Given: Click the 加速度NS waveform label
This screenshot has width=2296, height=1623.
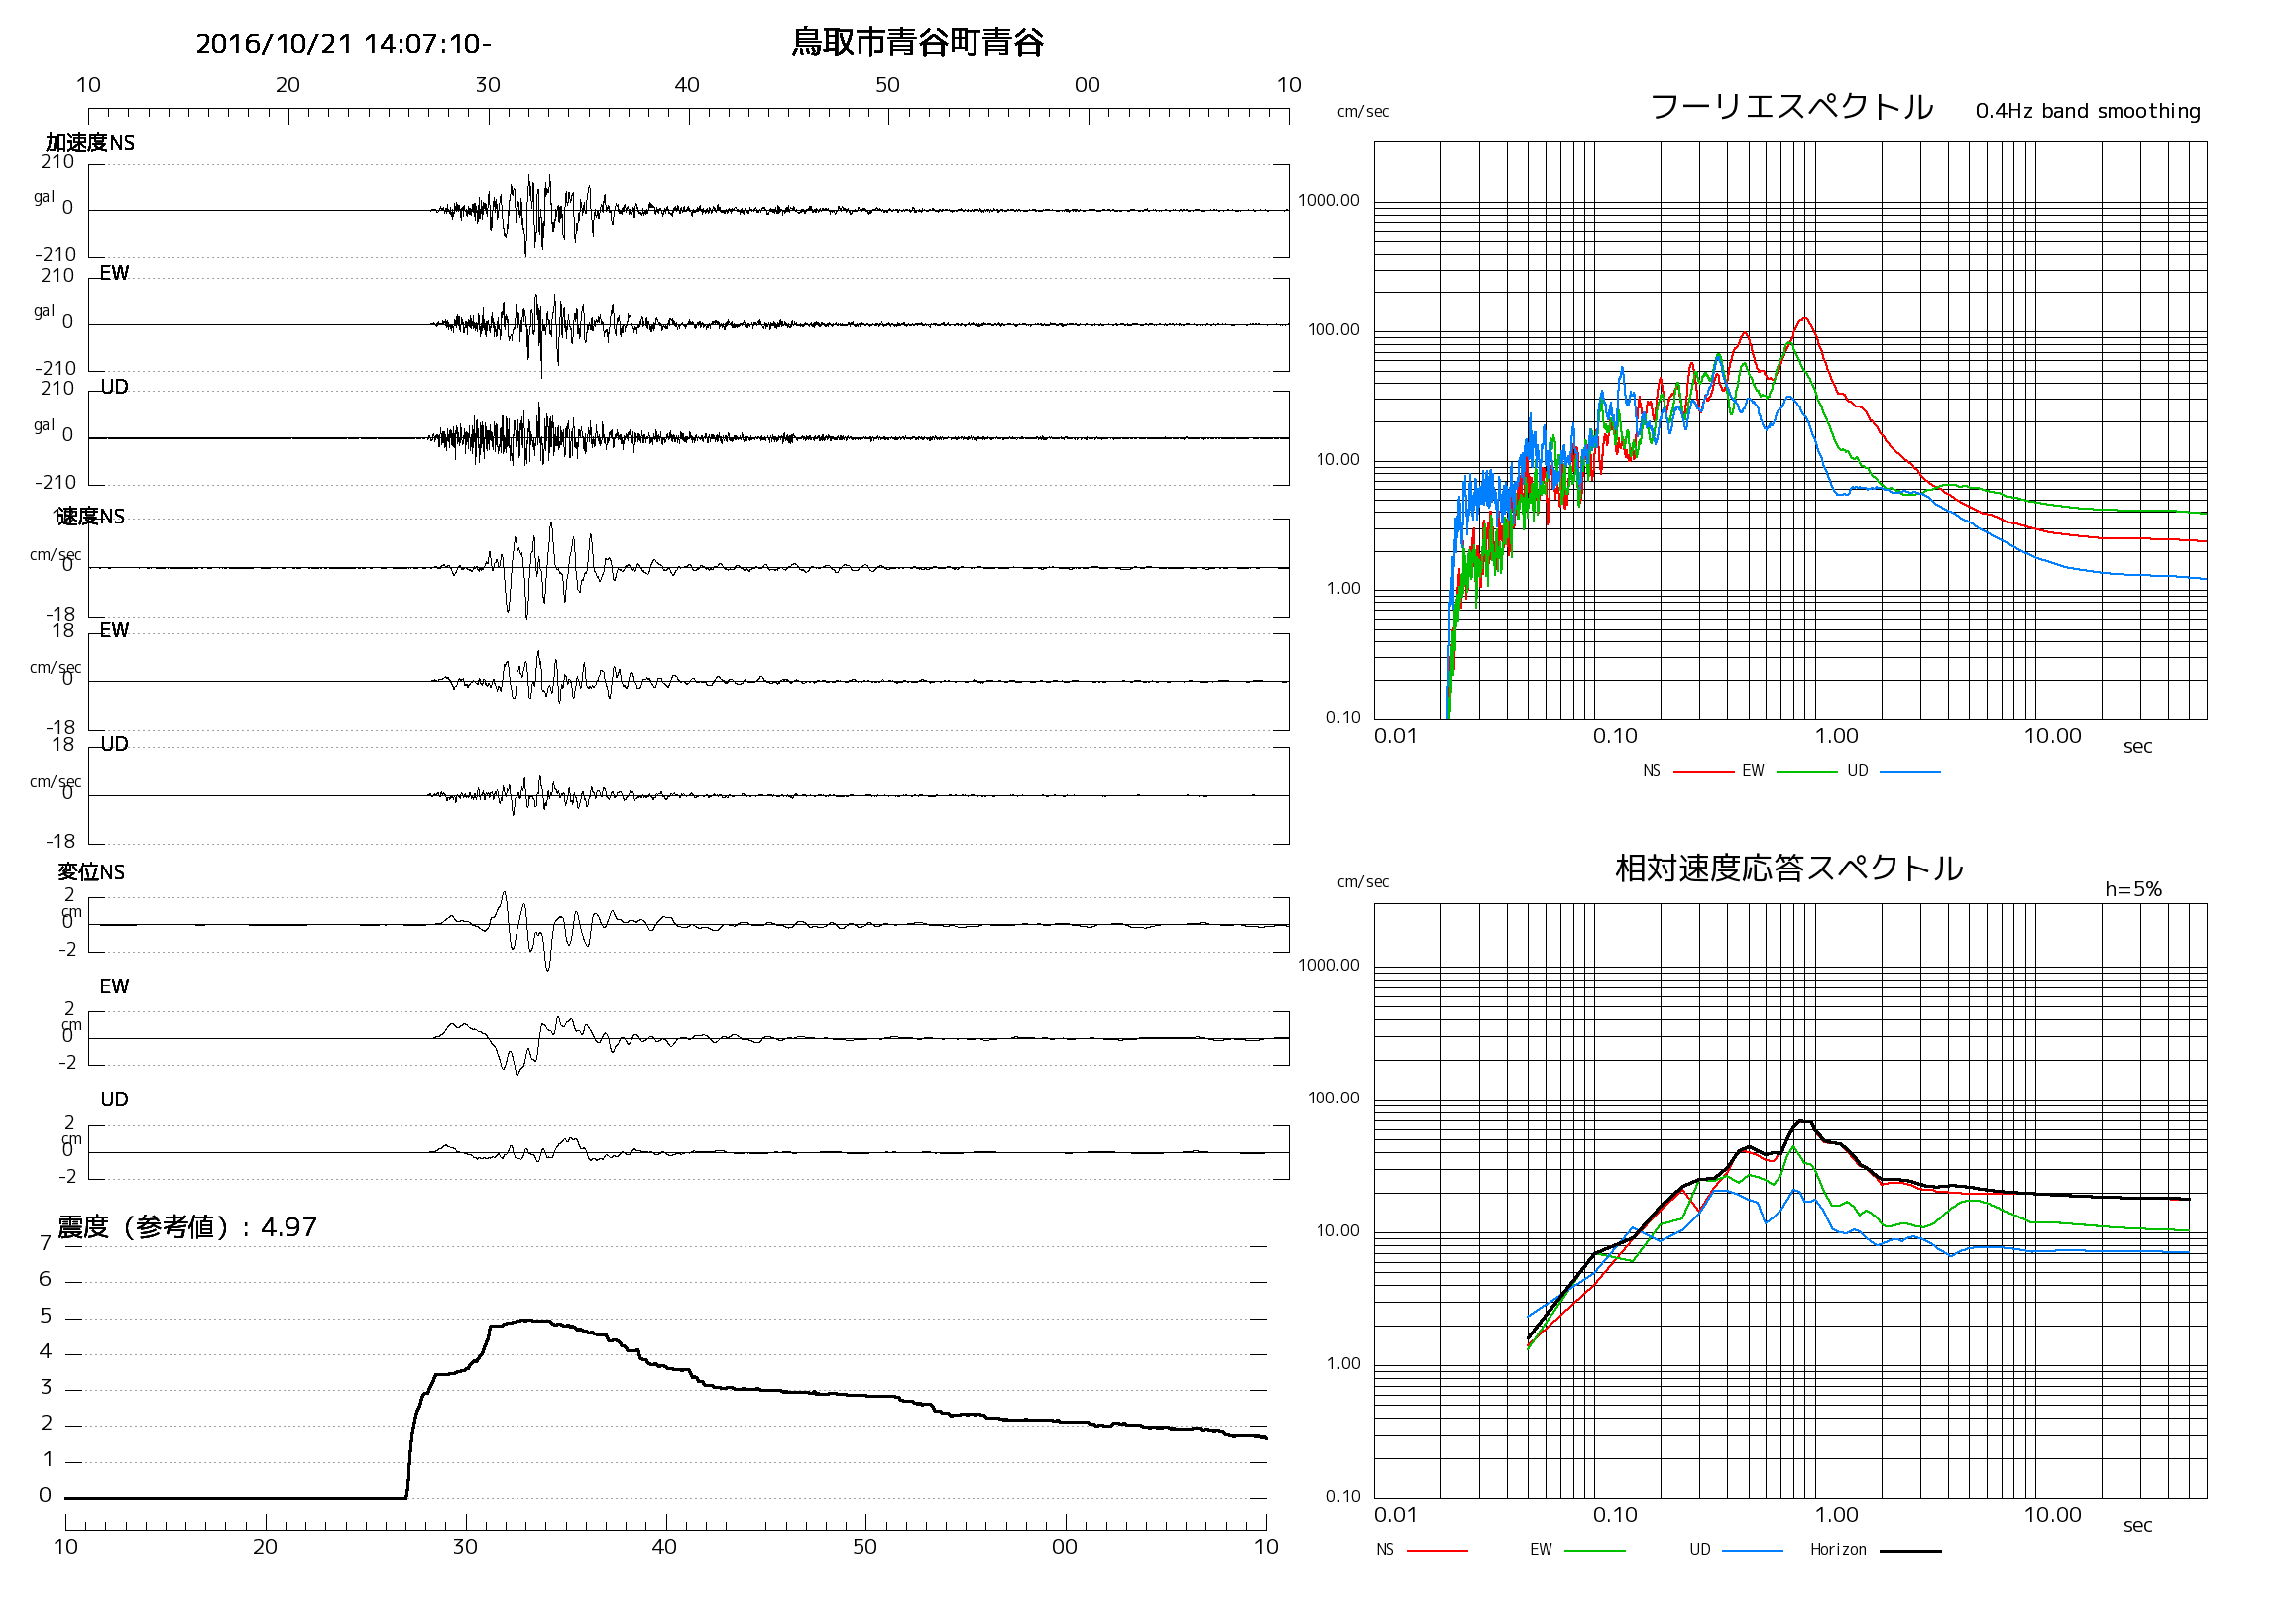Looking at the screenshot, I should coord(90,143).
